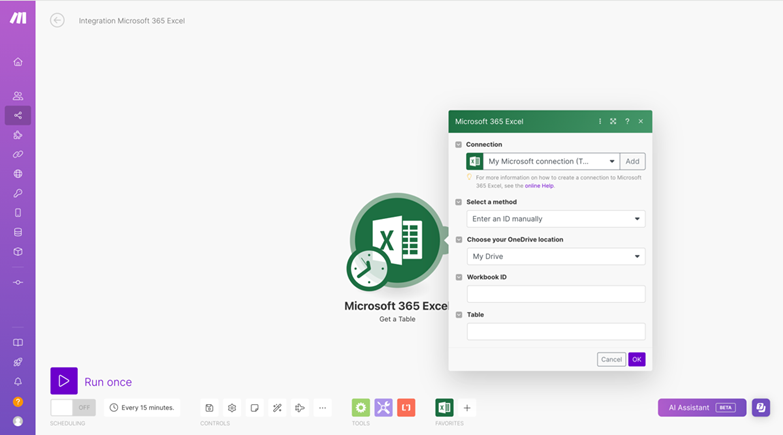Click 'Integration Microsoft 365 Excel' scenario title
The height and width of the screenshot is (435, 783).
(x=132, y=20)
